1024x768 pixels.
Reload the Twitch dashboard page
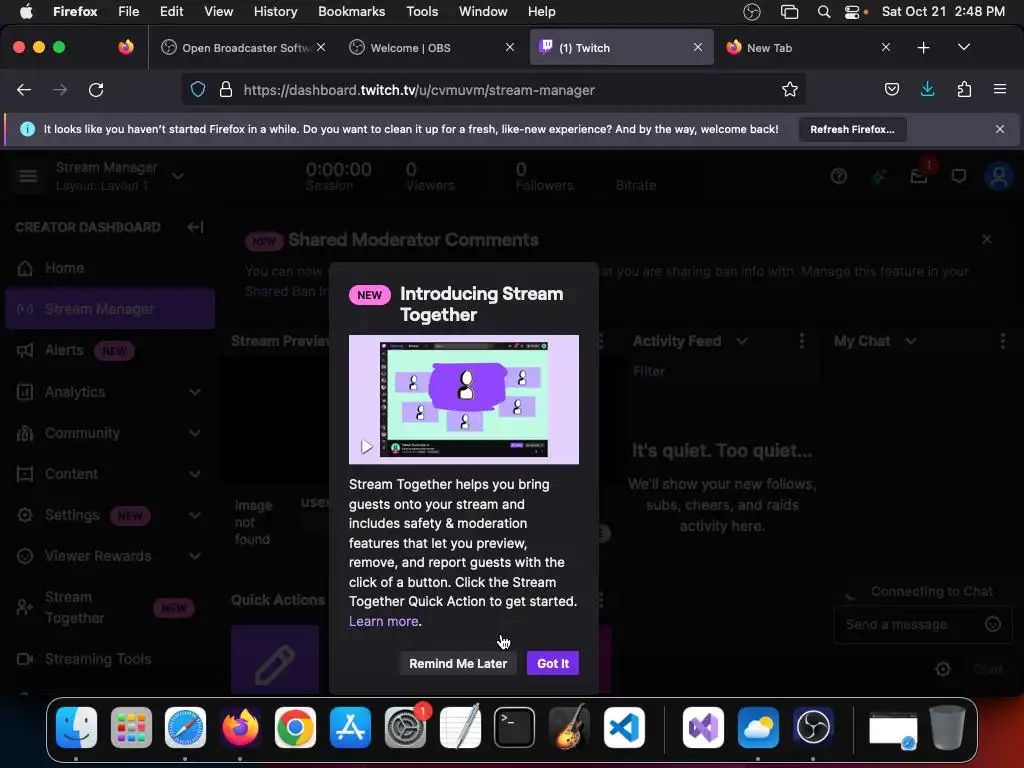pyautogui.click(x=96, y=89)
